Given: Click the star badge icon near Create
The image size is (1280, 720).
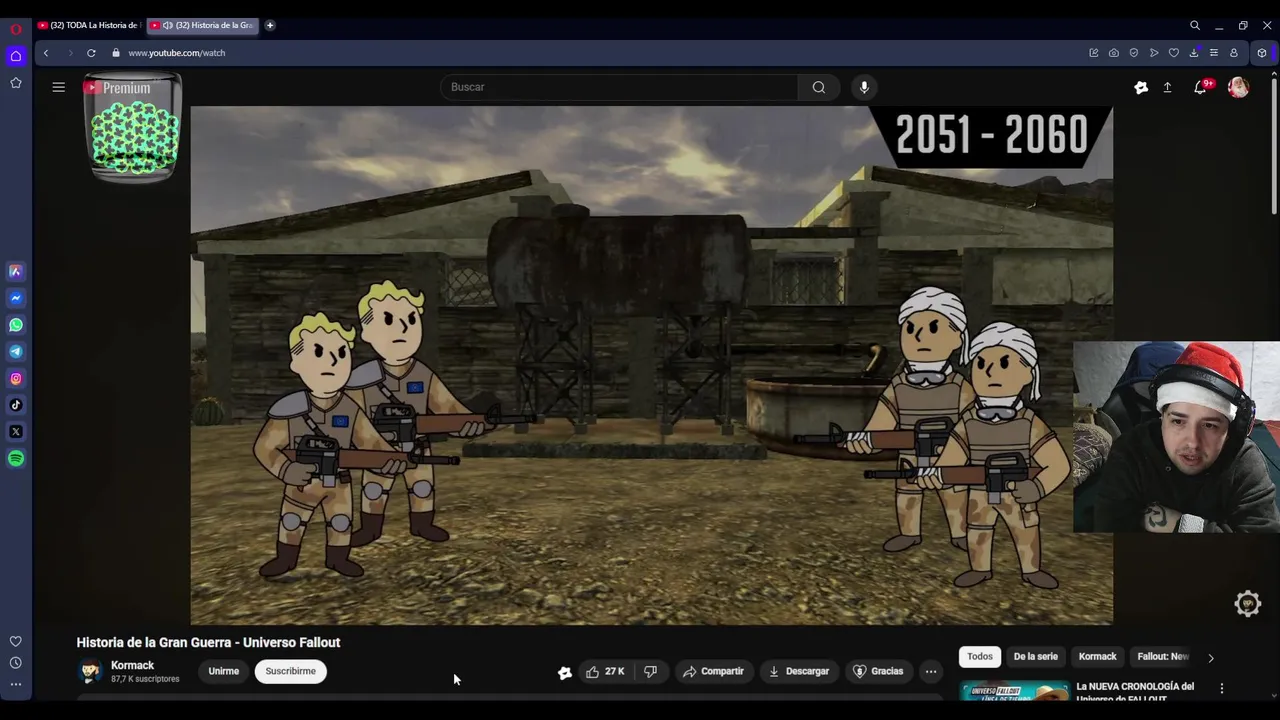Looking at the screenshot, I should [x=1141, y=87].
